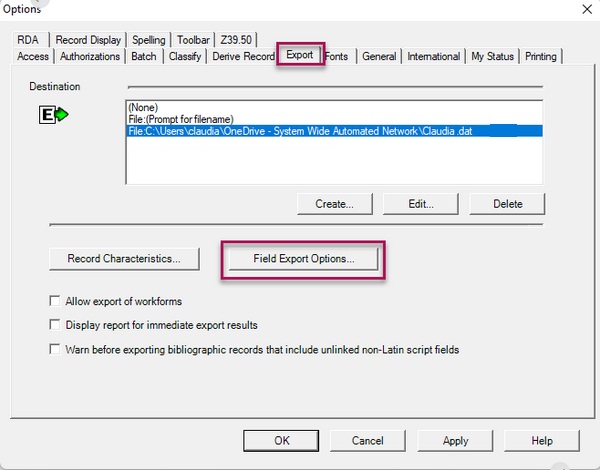
Task: Open the International tab
Action: coord(434,56)
